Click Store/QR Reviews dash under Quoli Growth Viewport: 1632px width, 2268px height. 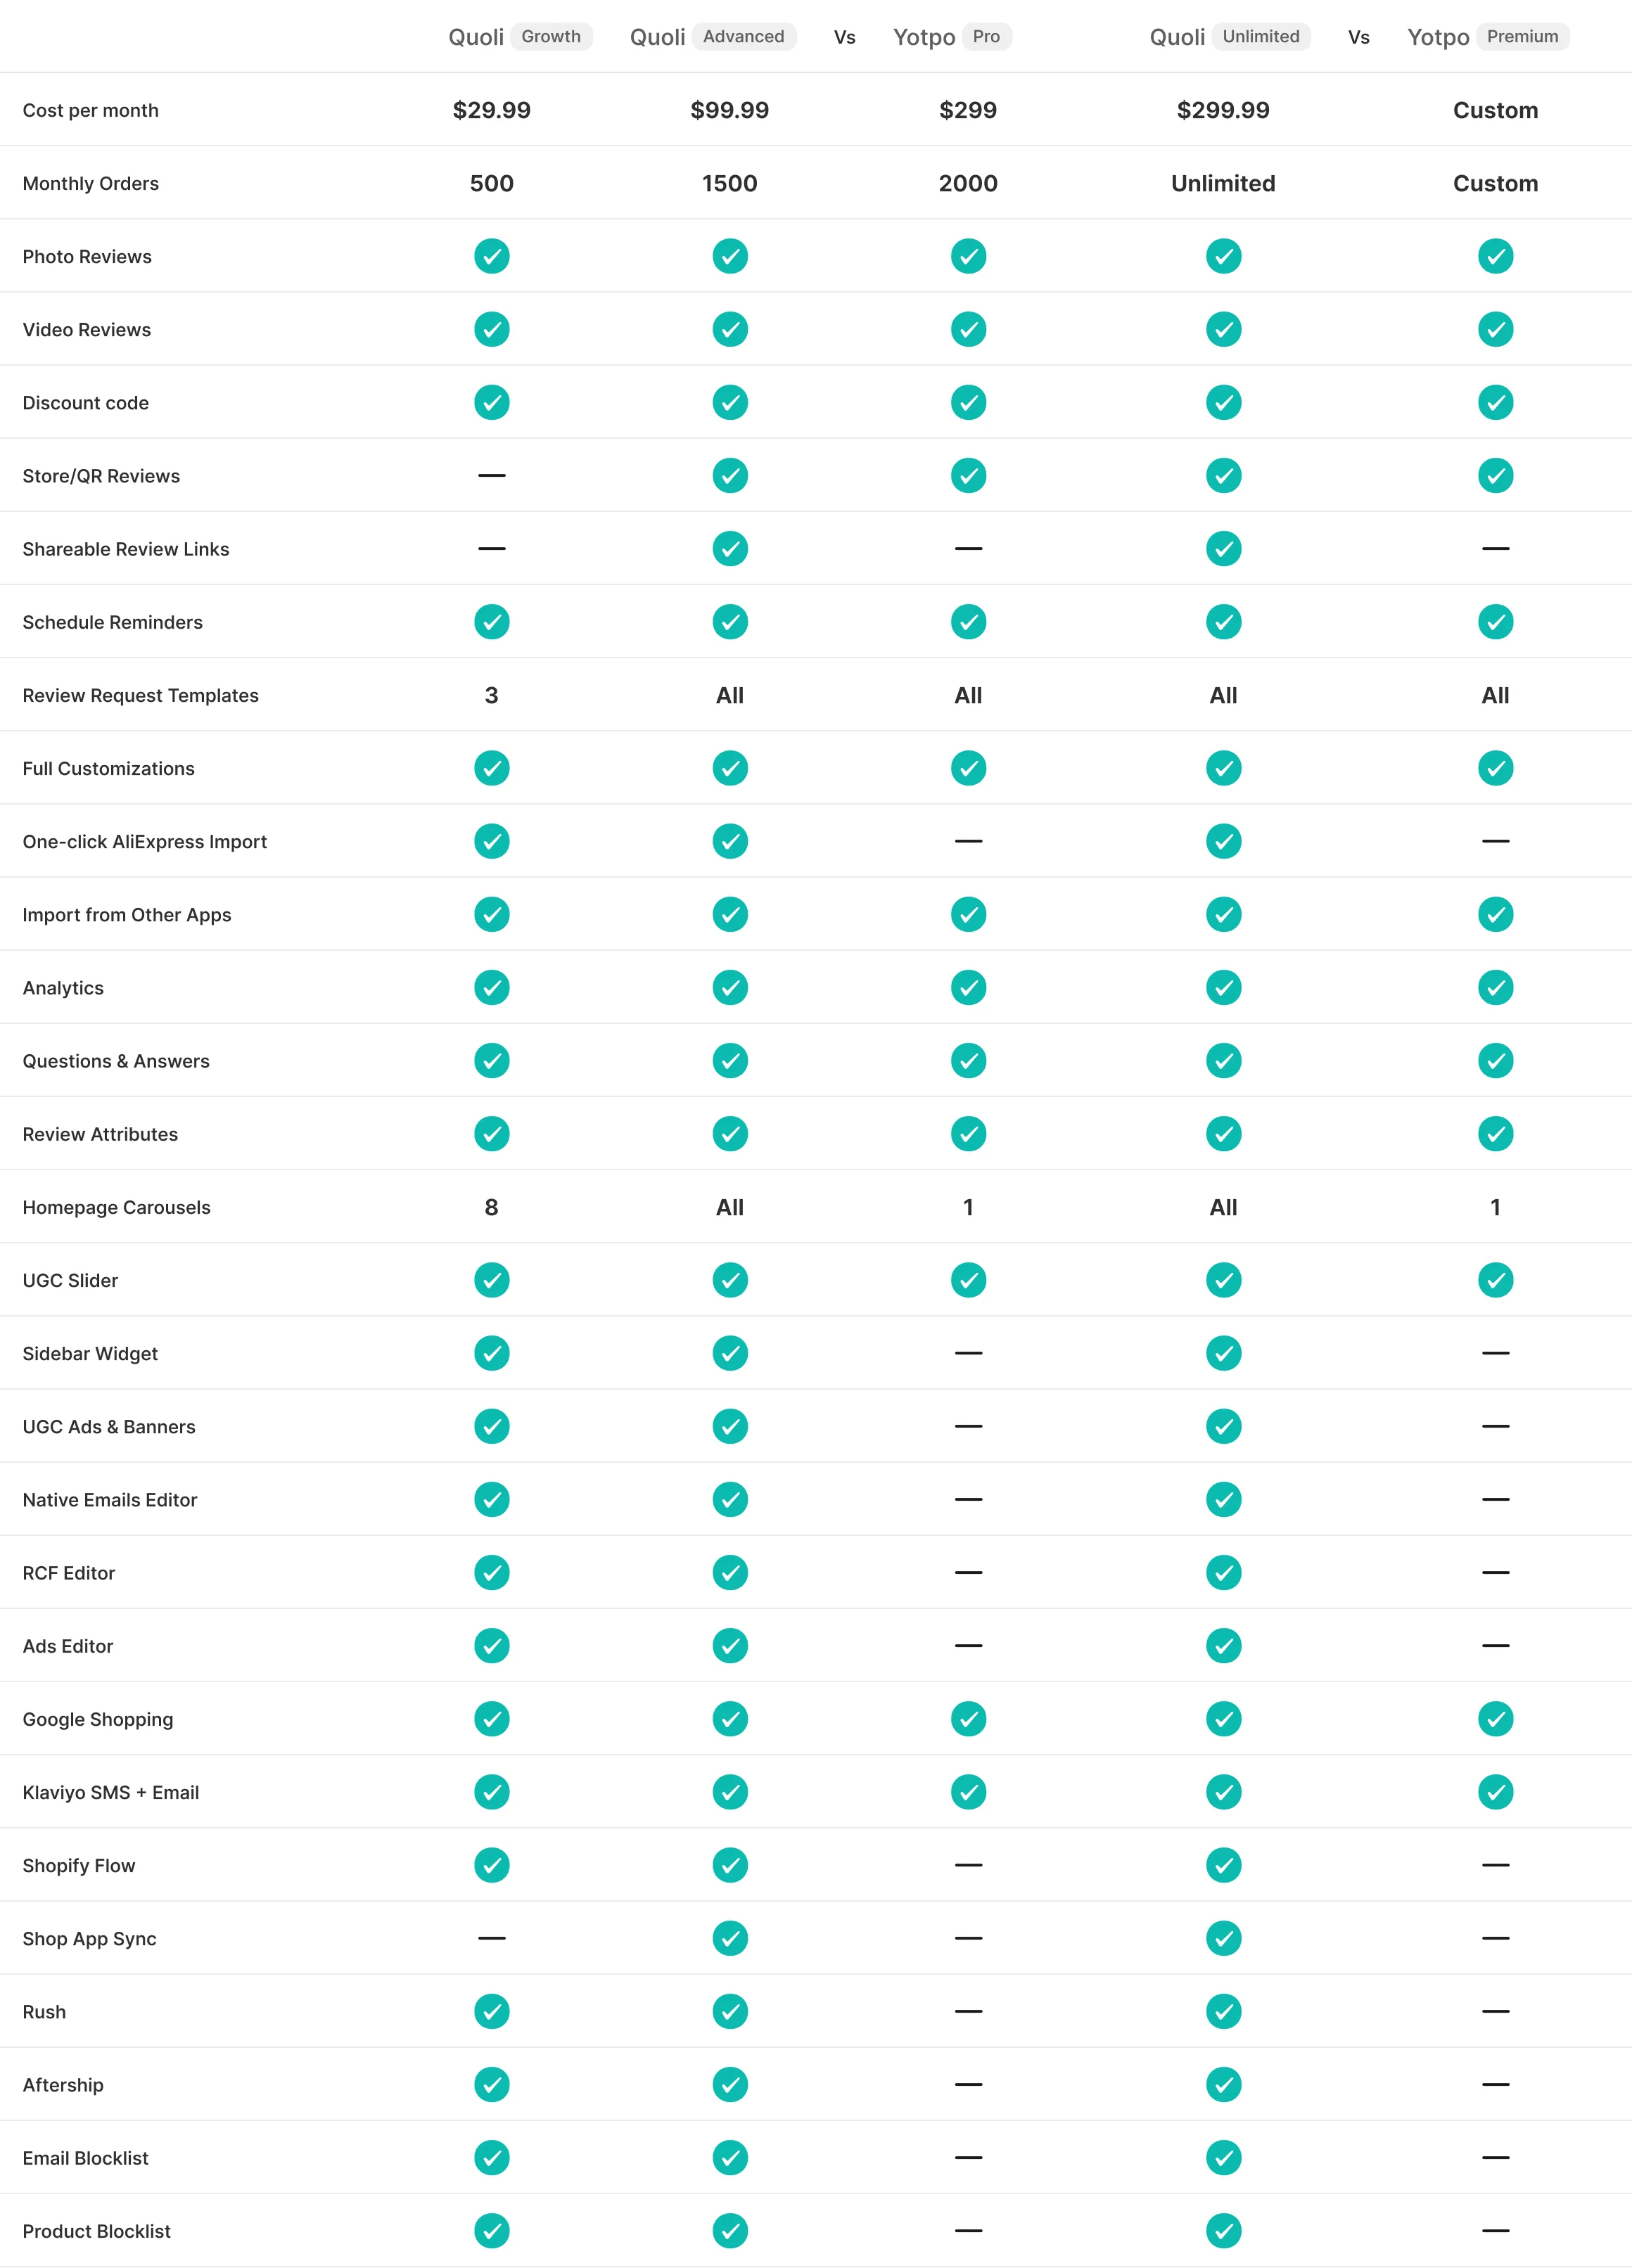[x=491, y=476]
